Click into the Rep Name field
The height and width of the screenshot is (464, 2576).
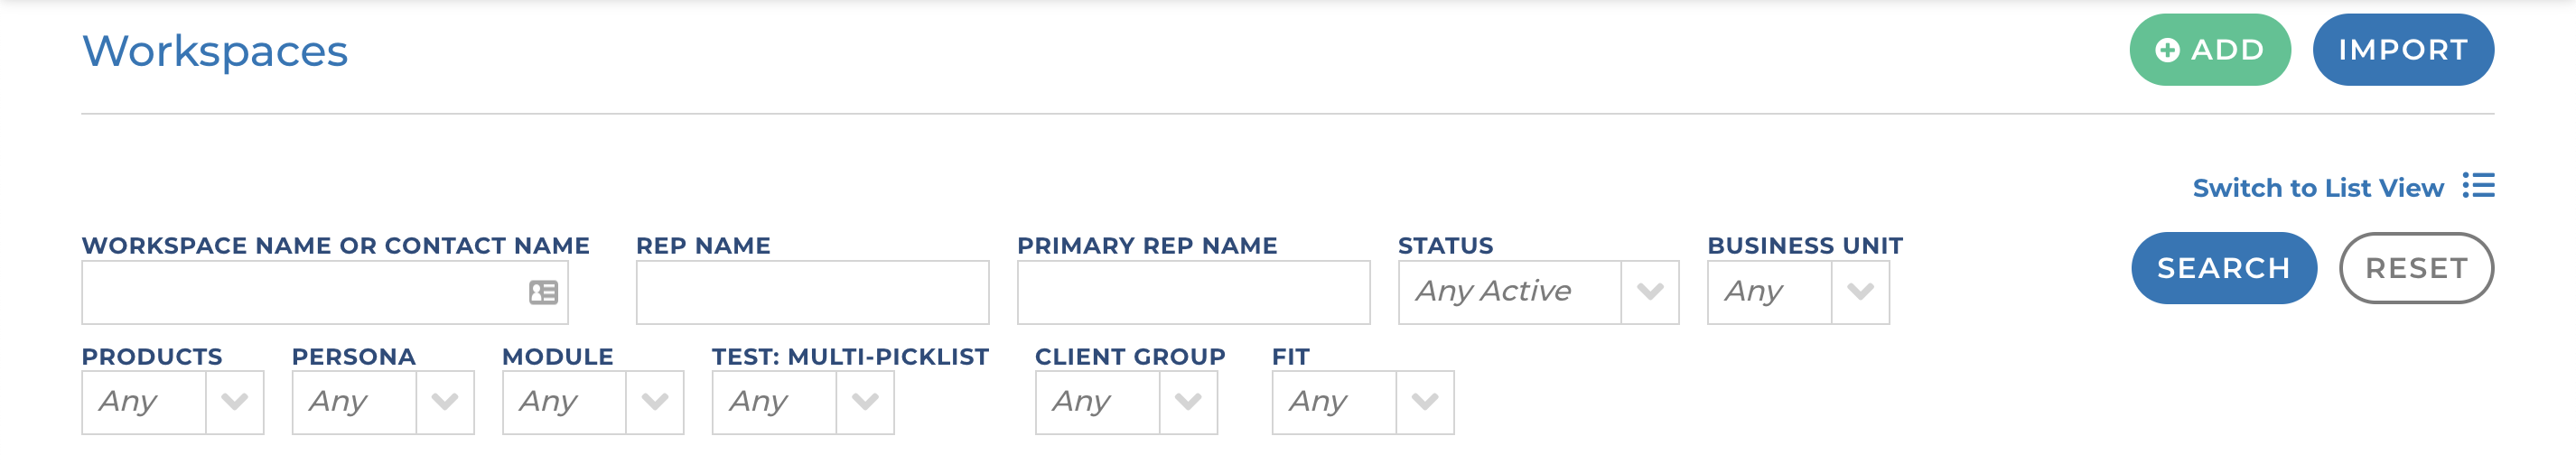pos(812,292)
